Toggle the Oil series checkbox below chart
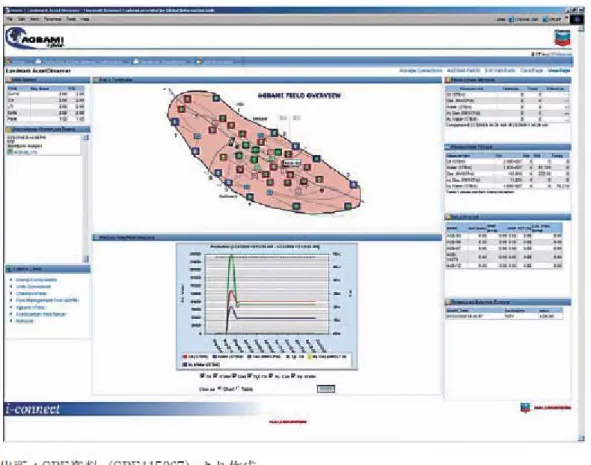 coord(202,376)
